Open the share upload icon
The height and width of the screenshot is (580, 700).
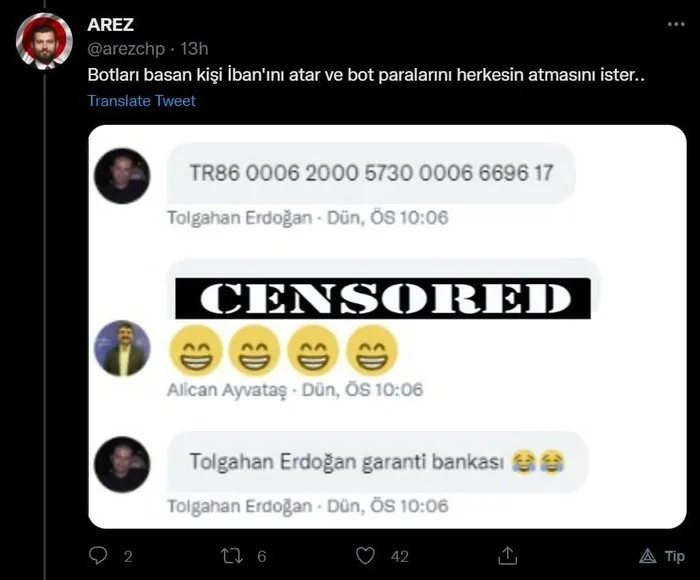pyautogui.click(x=507, y=555)
